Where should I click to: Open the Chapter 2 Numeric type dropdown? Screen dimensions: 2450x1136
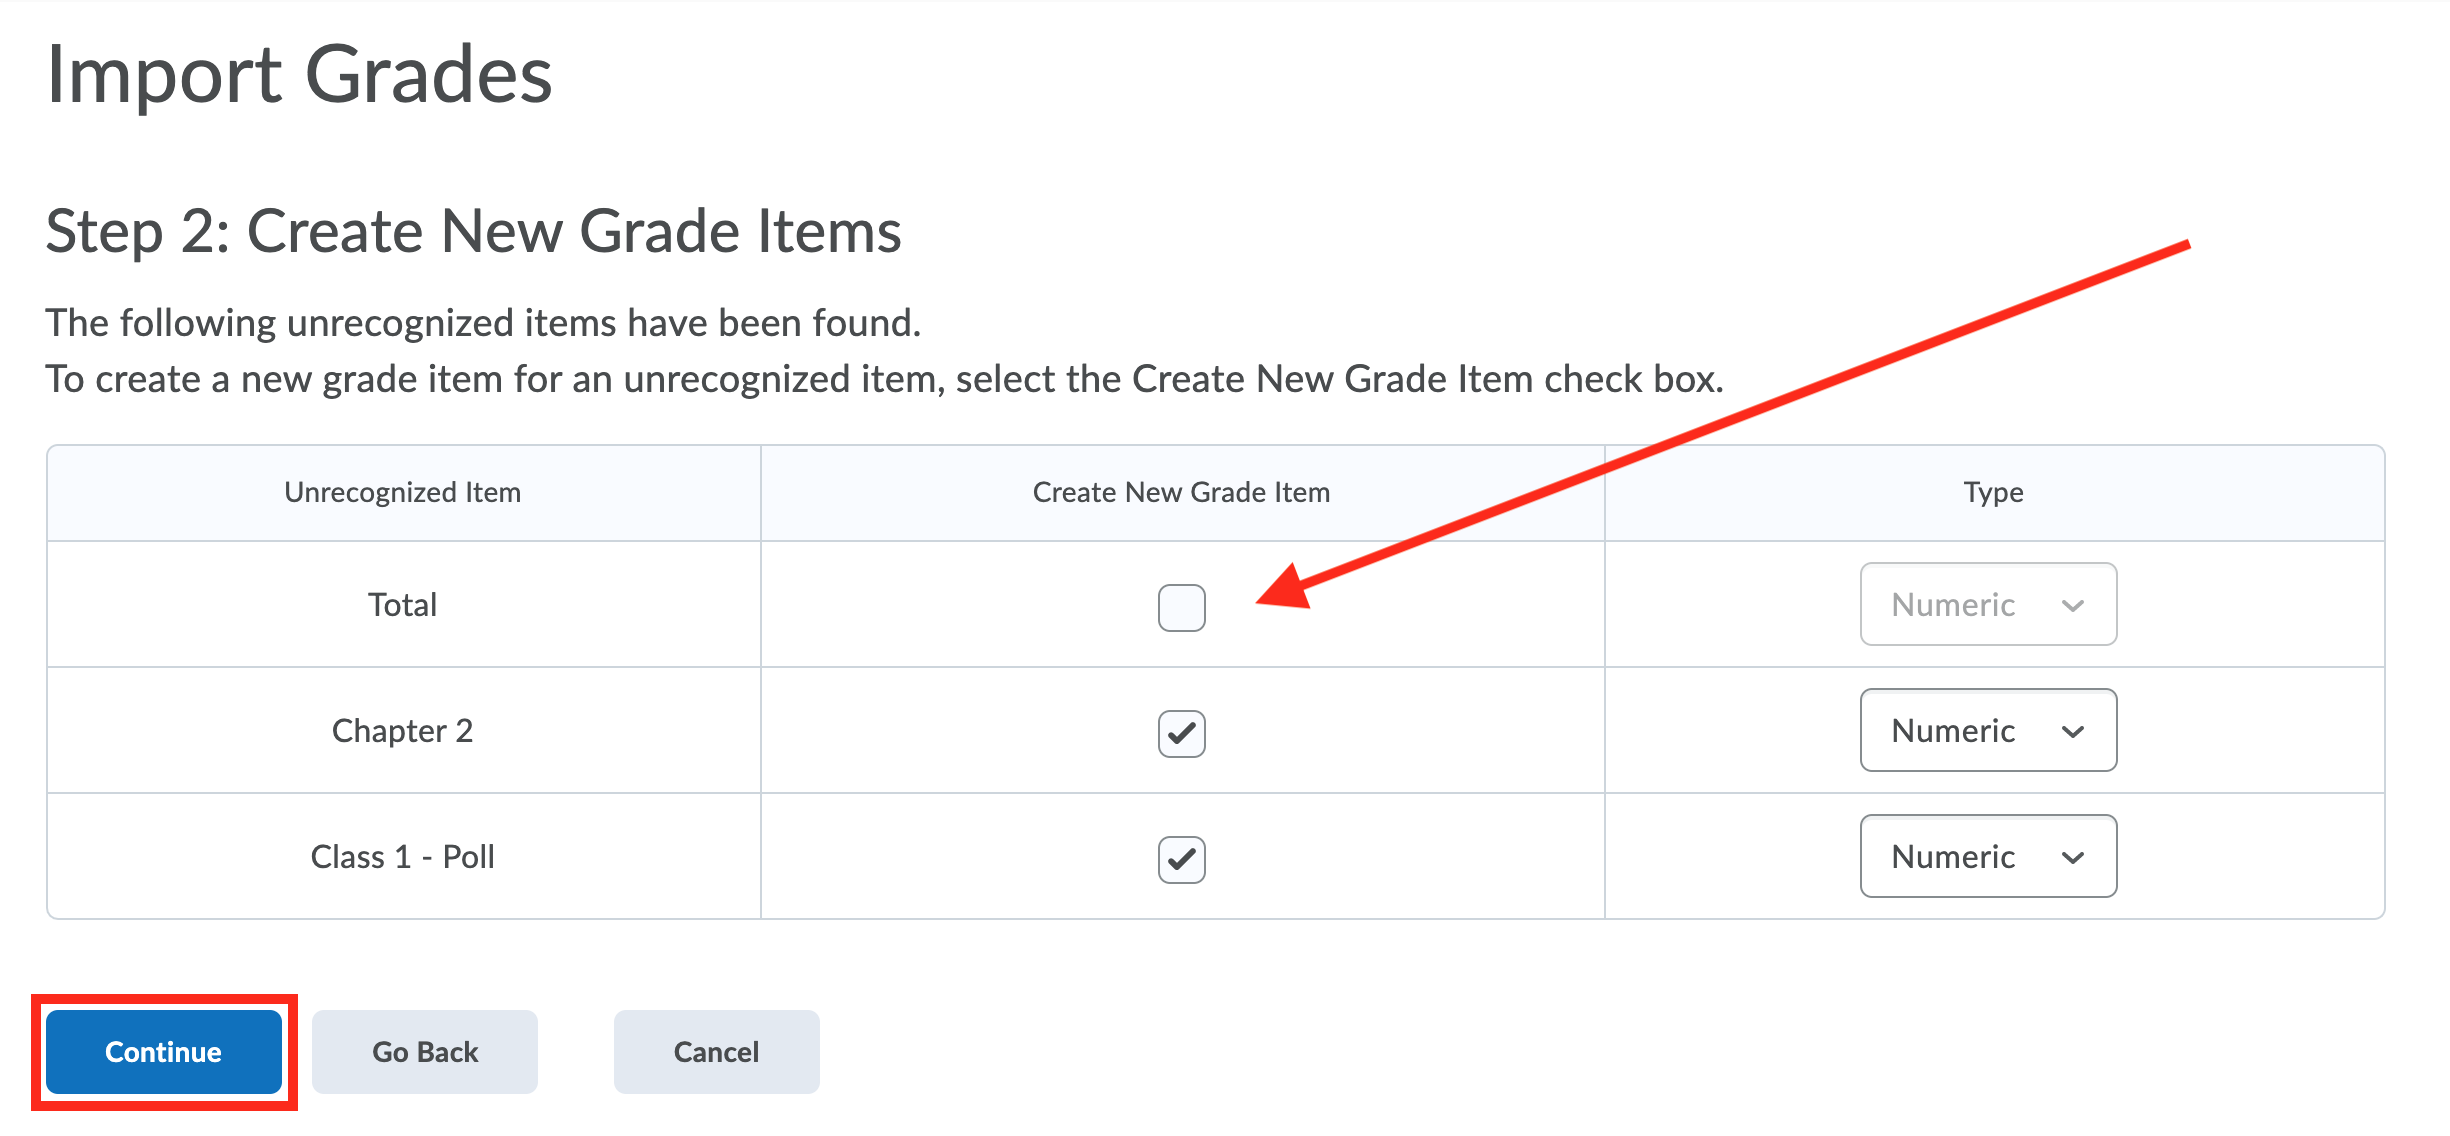(1987, 730)
